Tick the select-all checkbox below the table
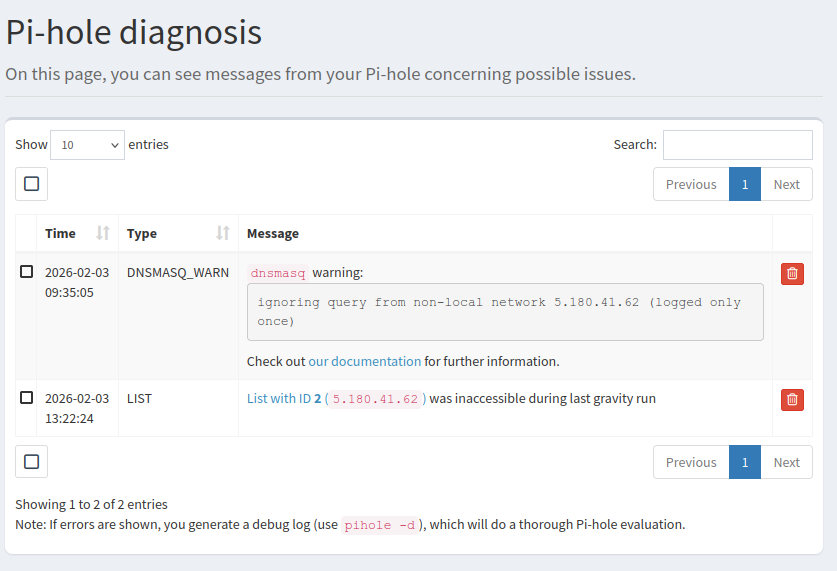Screen dimensions: 837x571 [x=31, y=462]
